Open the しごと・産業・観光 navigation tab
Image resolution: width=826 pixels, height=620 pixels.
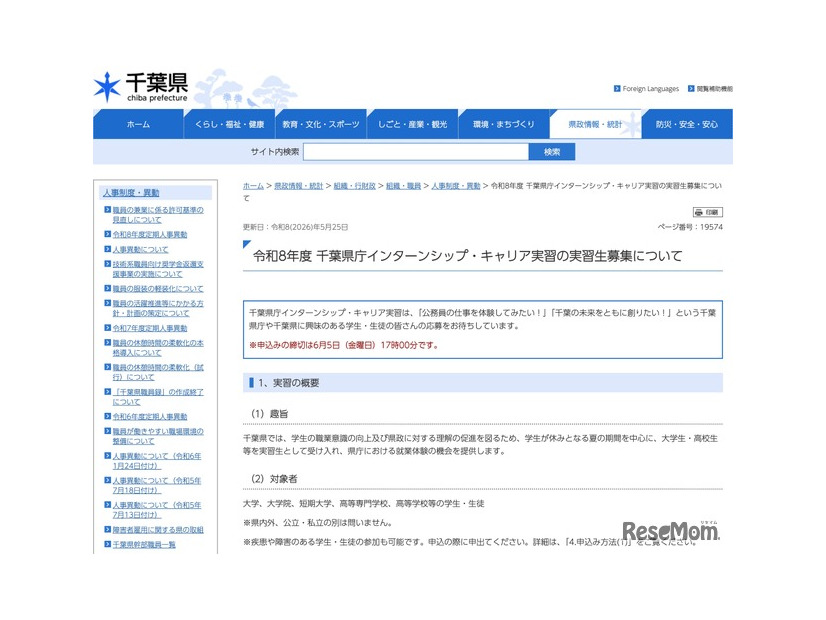(412, 124)
